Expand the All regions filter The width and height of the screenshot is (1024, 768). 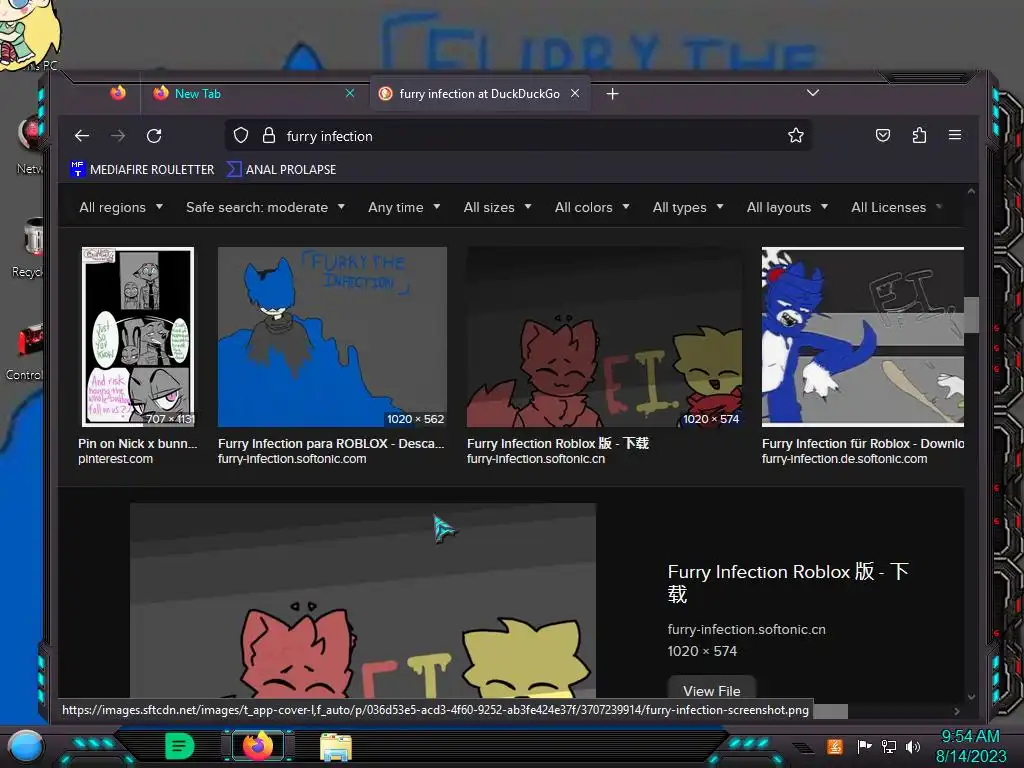(x=121, y=207)
